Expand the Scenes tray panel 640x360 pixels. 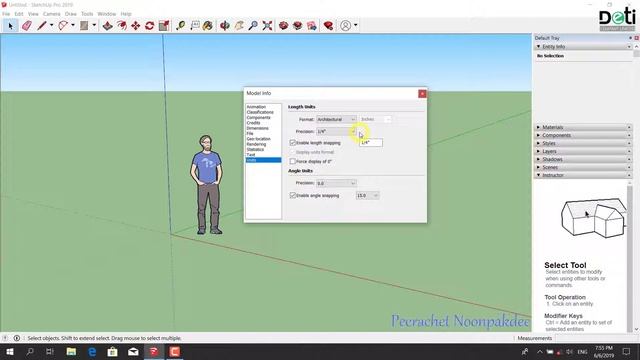583,167
